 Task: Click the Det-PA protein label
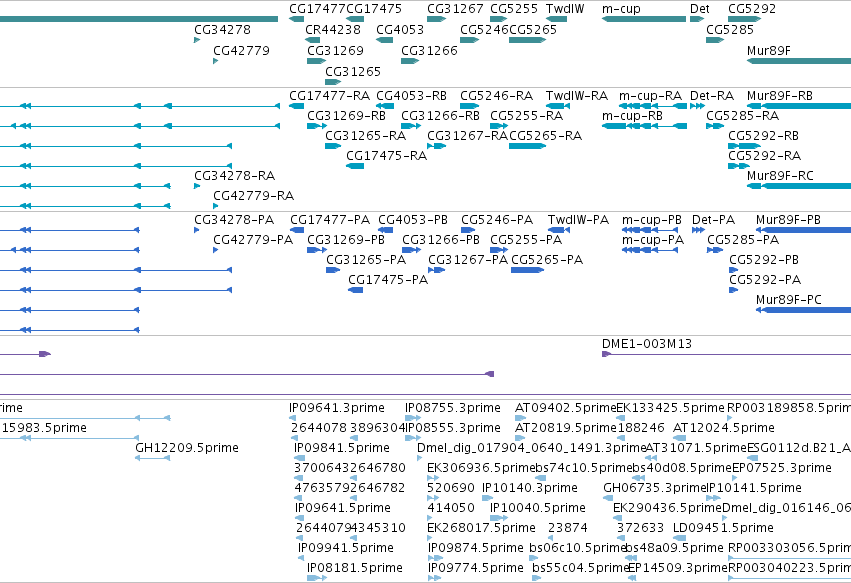(x=713, y=220)
